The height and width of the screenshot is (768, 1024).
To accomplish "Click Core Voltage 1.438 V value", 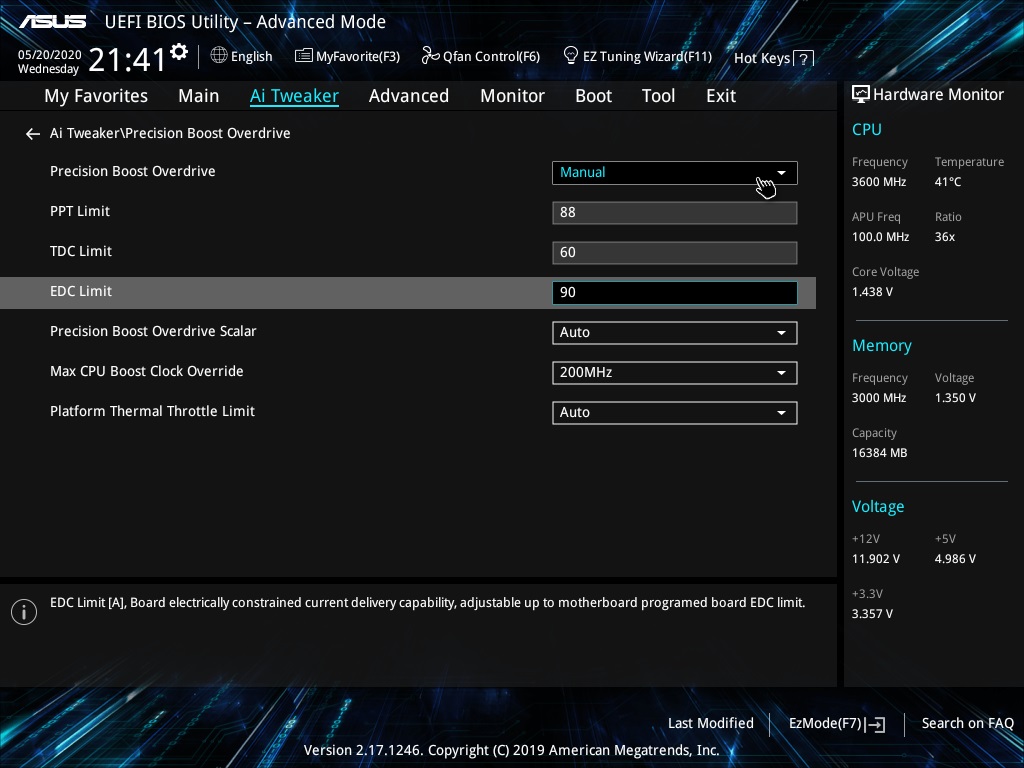I will coord(872,292).
